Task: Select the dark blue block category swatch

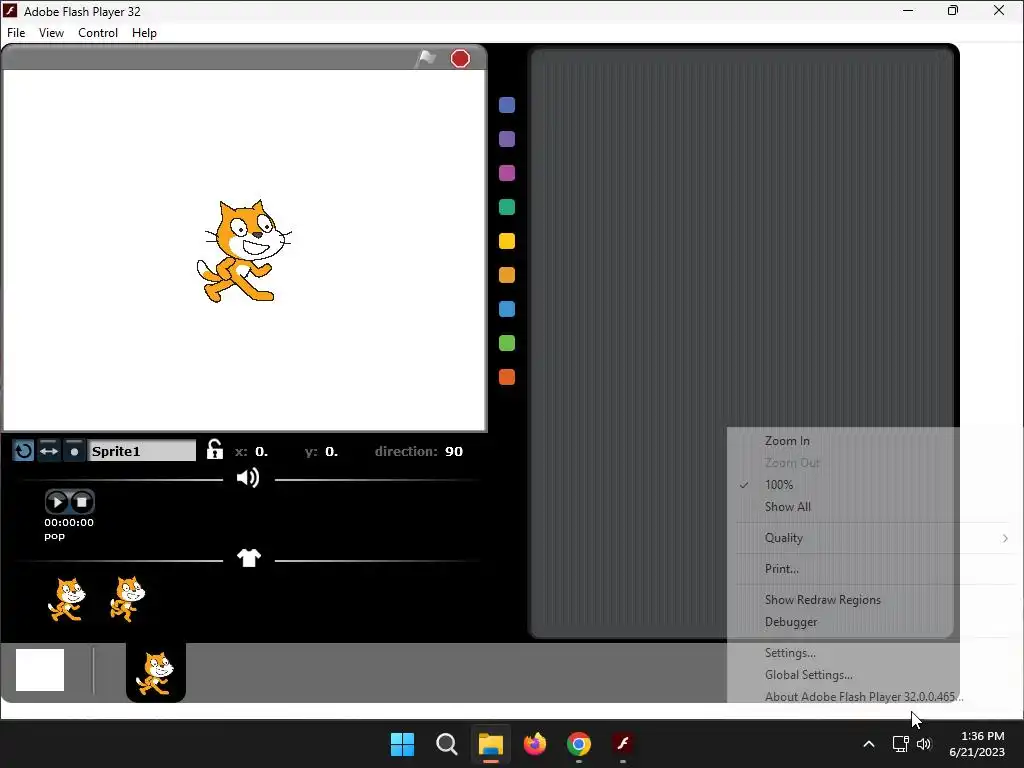Action: coord(507,105)
